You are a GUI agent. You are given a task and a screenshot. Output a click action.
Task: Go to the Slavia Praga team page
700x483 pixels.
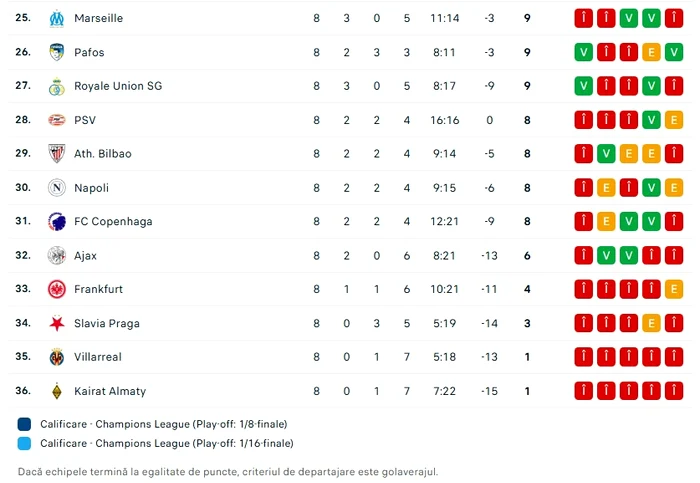click(107, 323)
